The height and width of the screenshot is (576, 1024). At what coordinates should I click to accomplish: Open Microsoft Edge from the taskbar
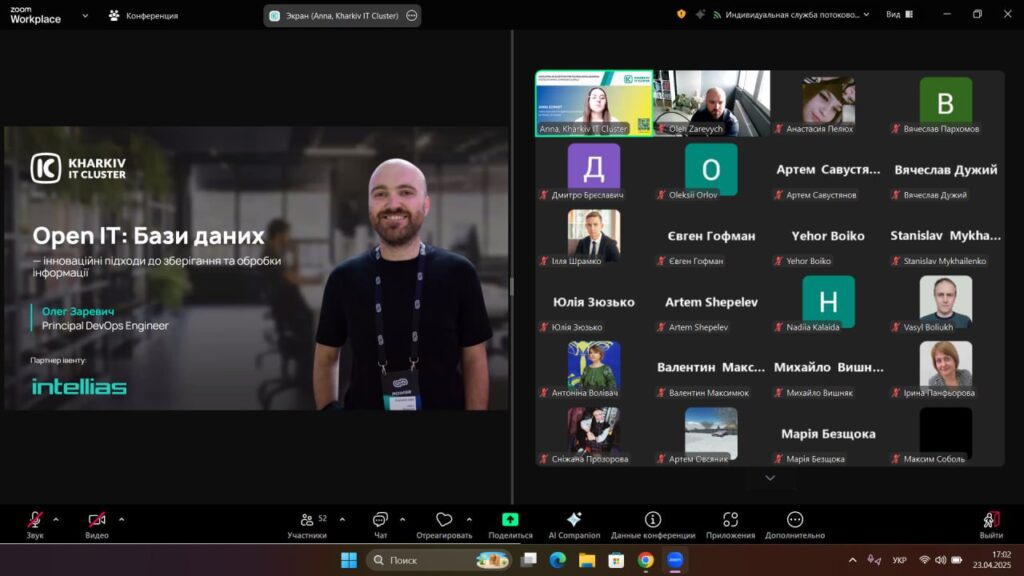click(558, 560)
